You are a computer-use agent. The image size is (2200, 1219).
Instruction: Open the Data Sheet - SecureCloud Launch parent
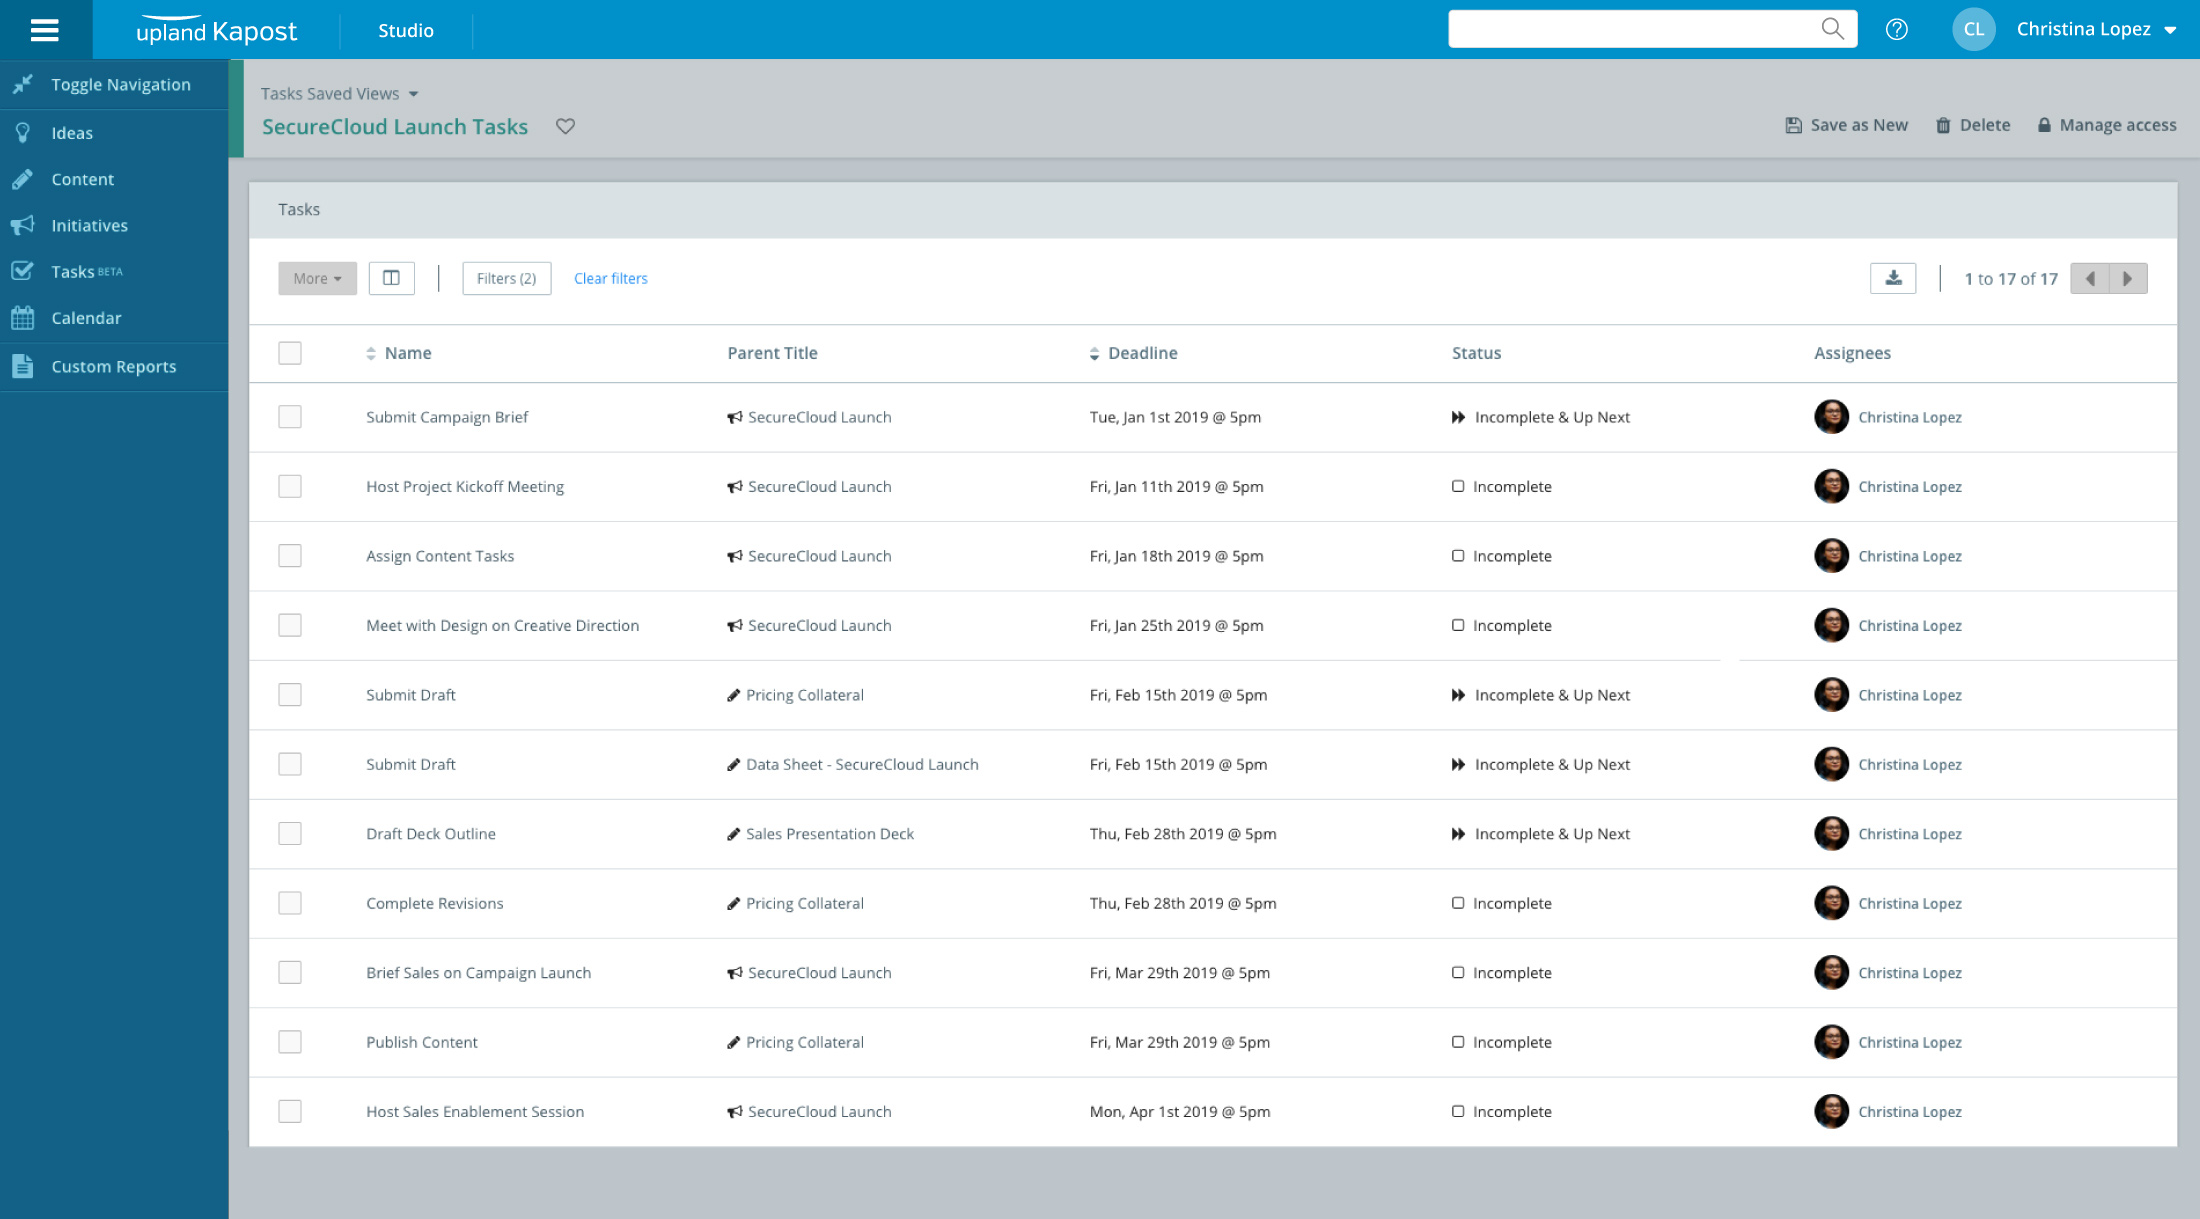pos(862,764)
